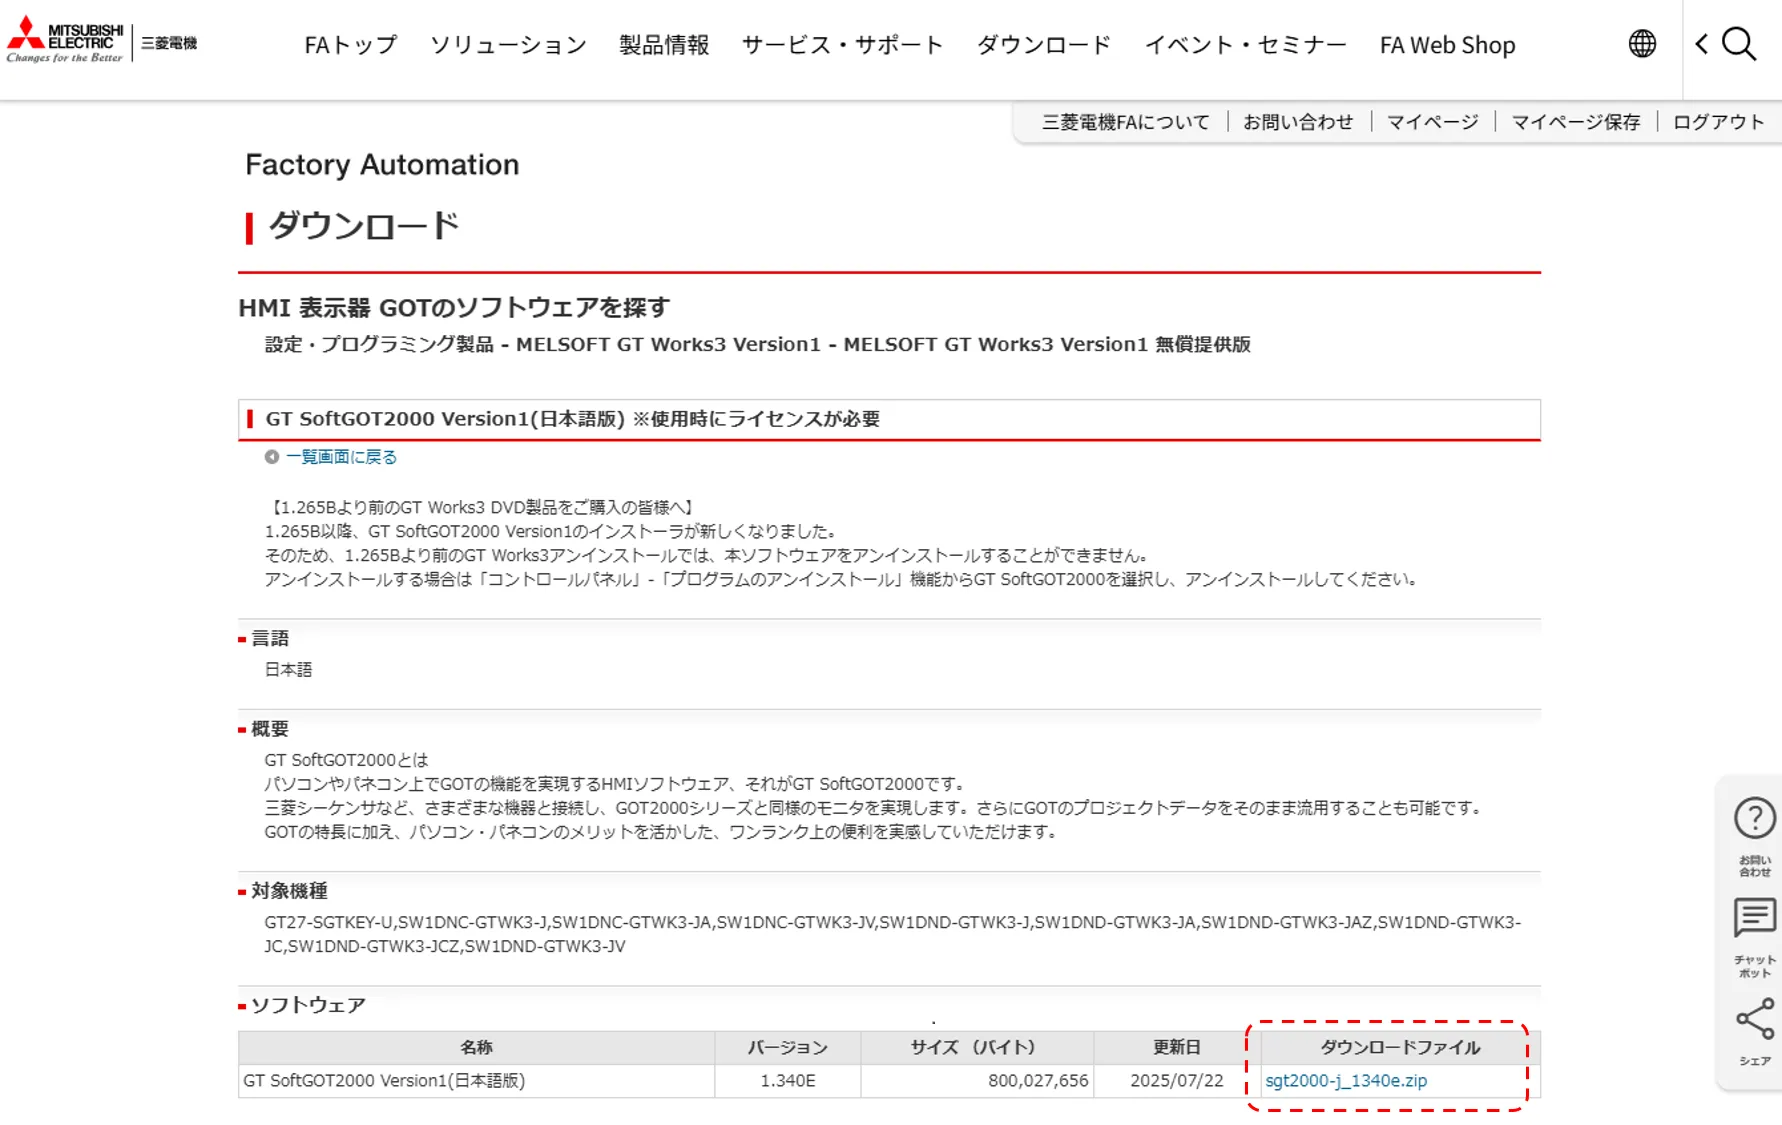This screenshot has height=1125, width=1782.
Task: Click the ログアウト link
Action: [x=1718, y=122]
